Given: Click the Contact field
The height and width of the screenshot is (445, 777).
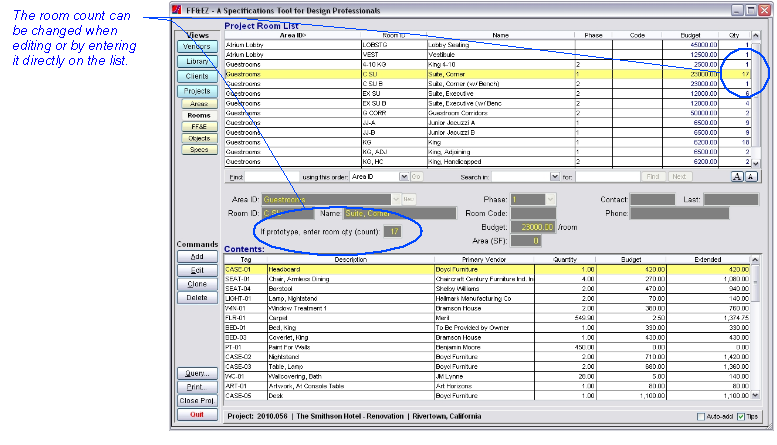Looking at the screenshot, I should point(652,199).
